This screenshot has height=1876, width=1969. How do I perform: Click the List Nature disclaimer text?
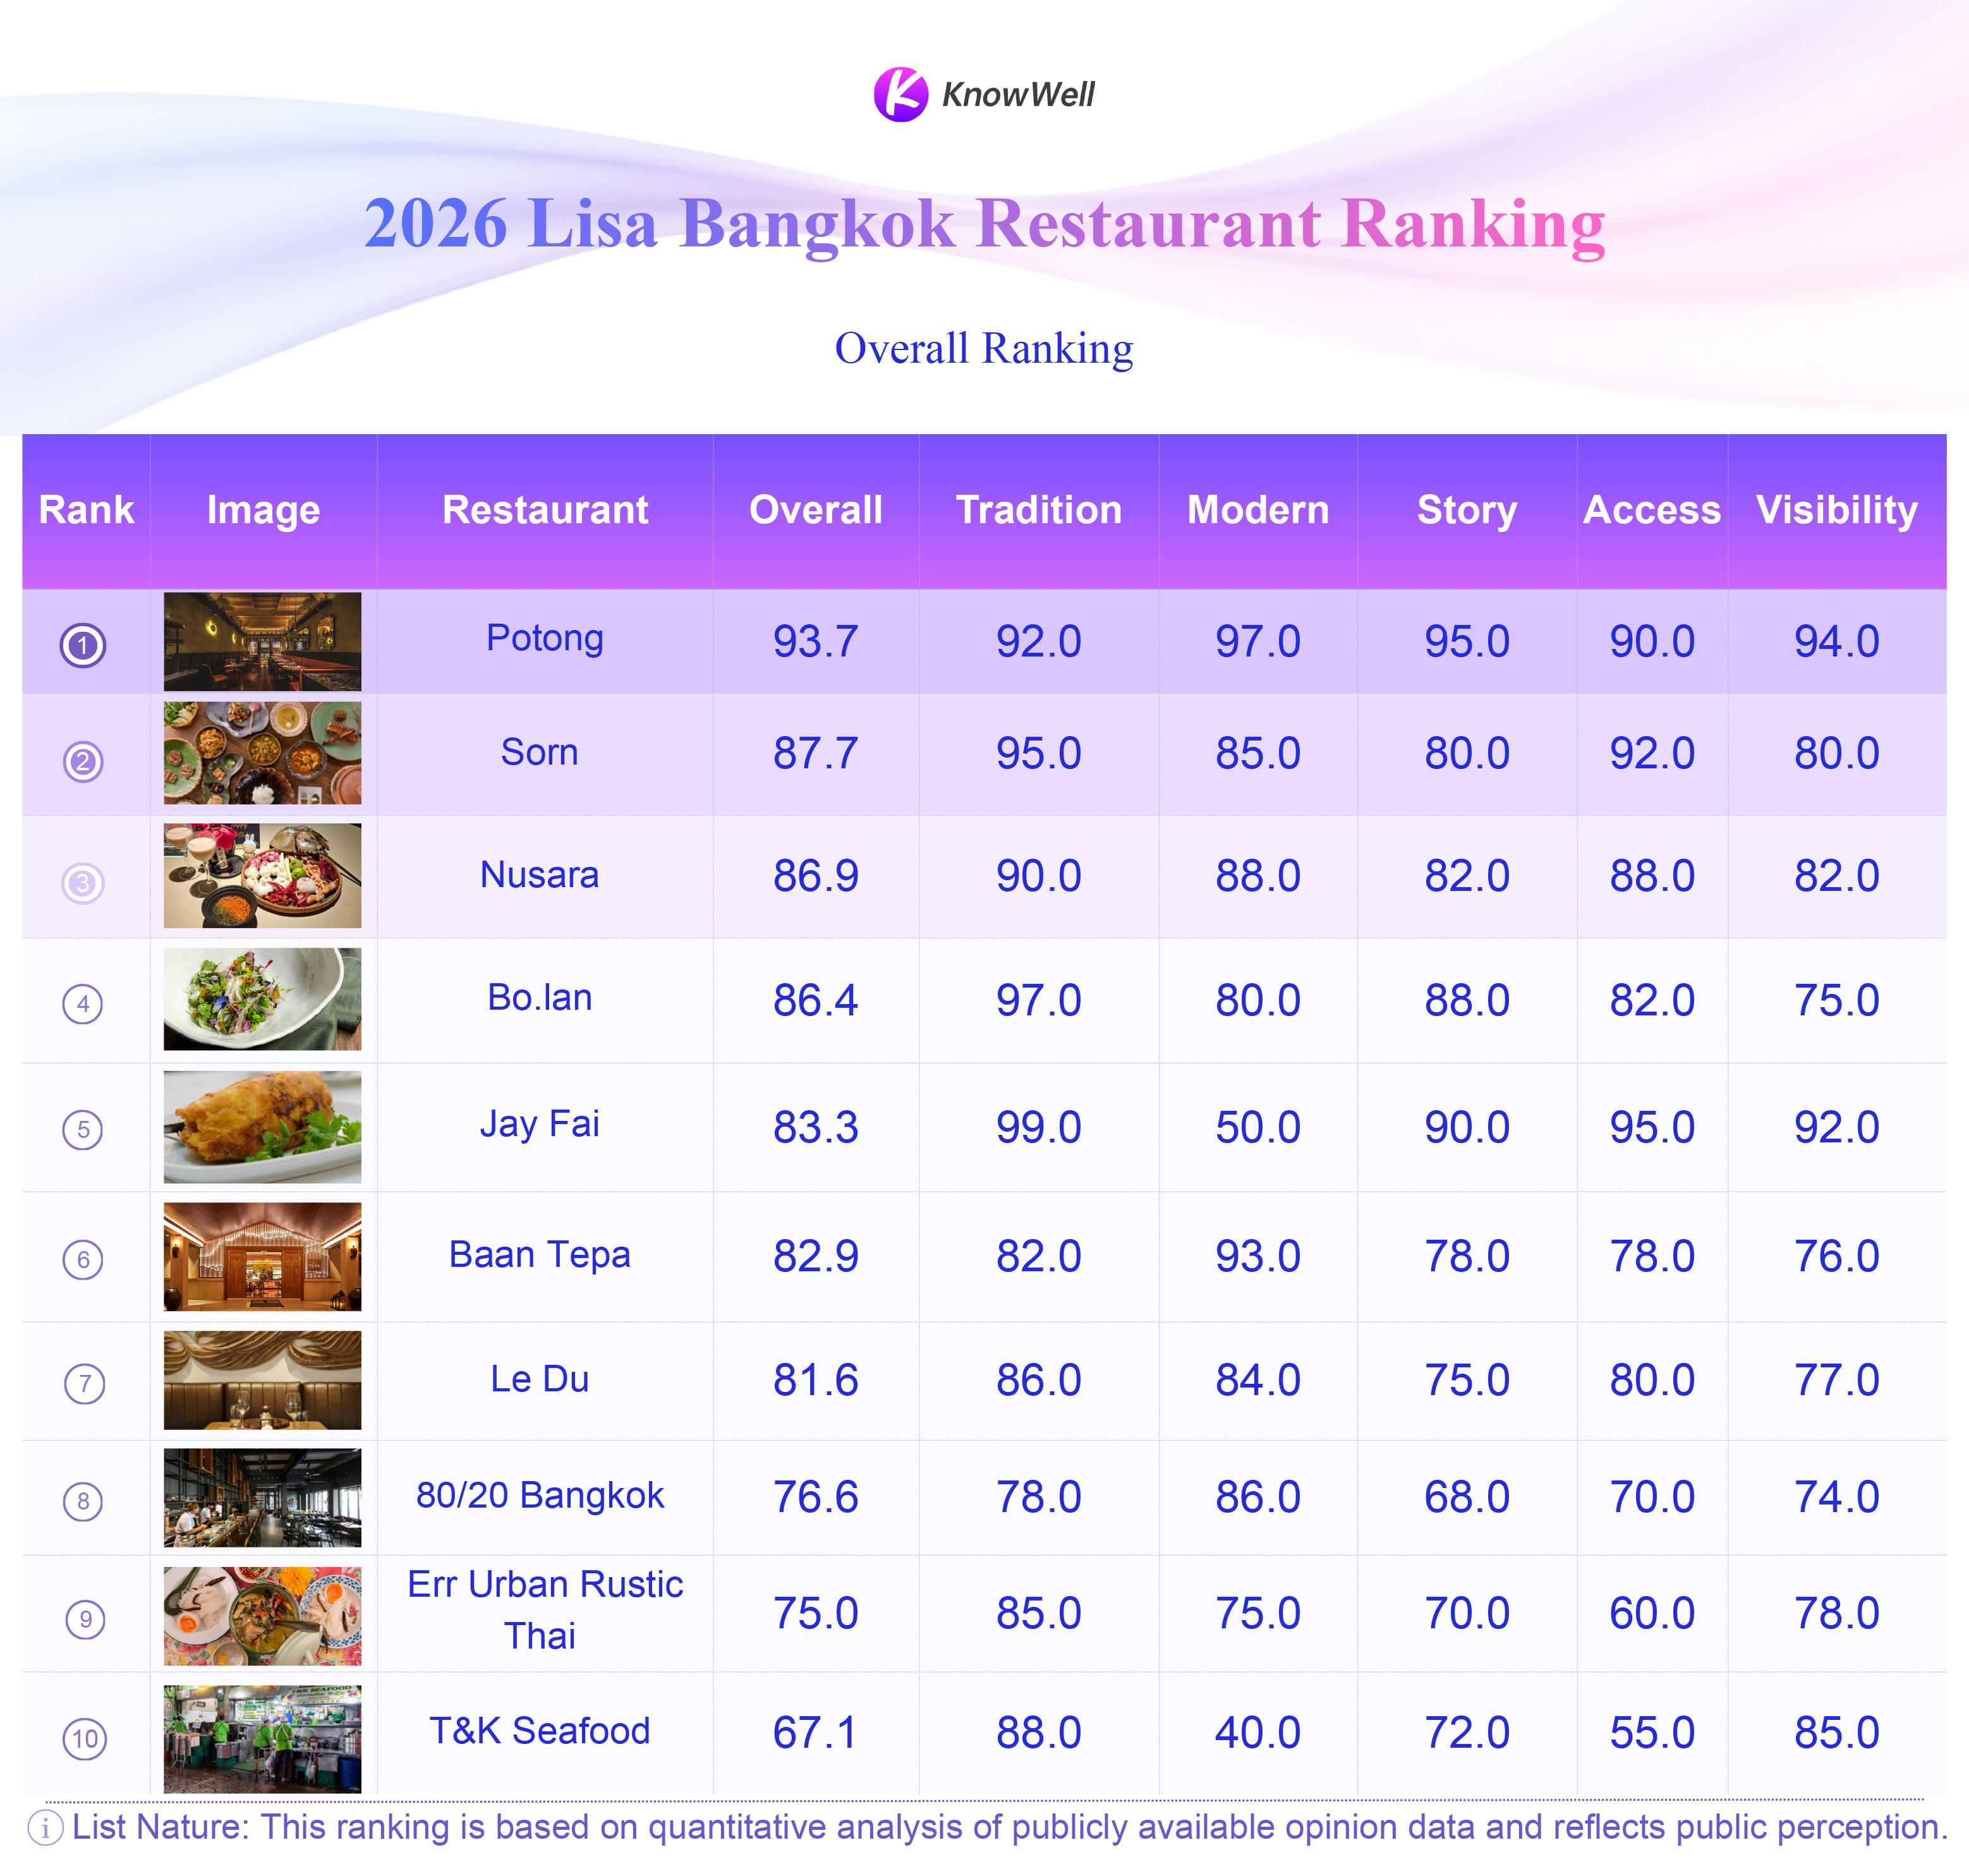[1010, 1829]
